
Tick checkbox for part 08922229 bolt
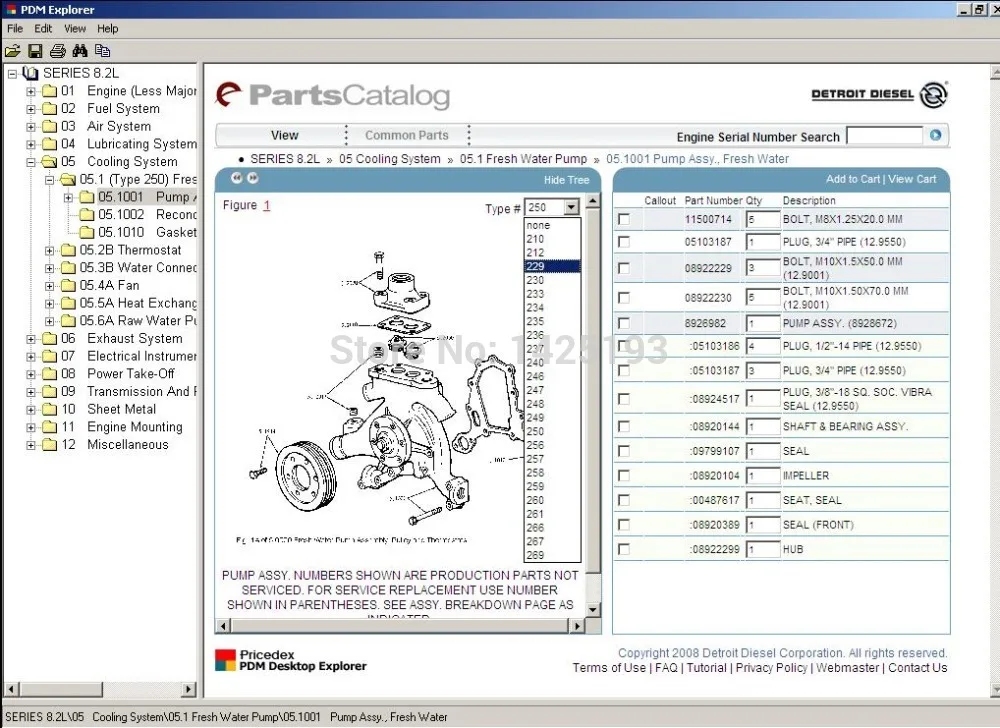[x=624, y=268]
